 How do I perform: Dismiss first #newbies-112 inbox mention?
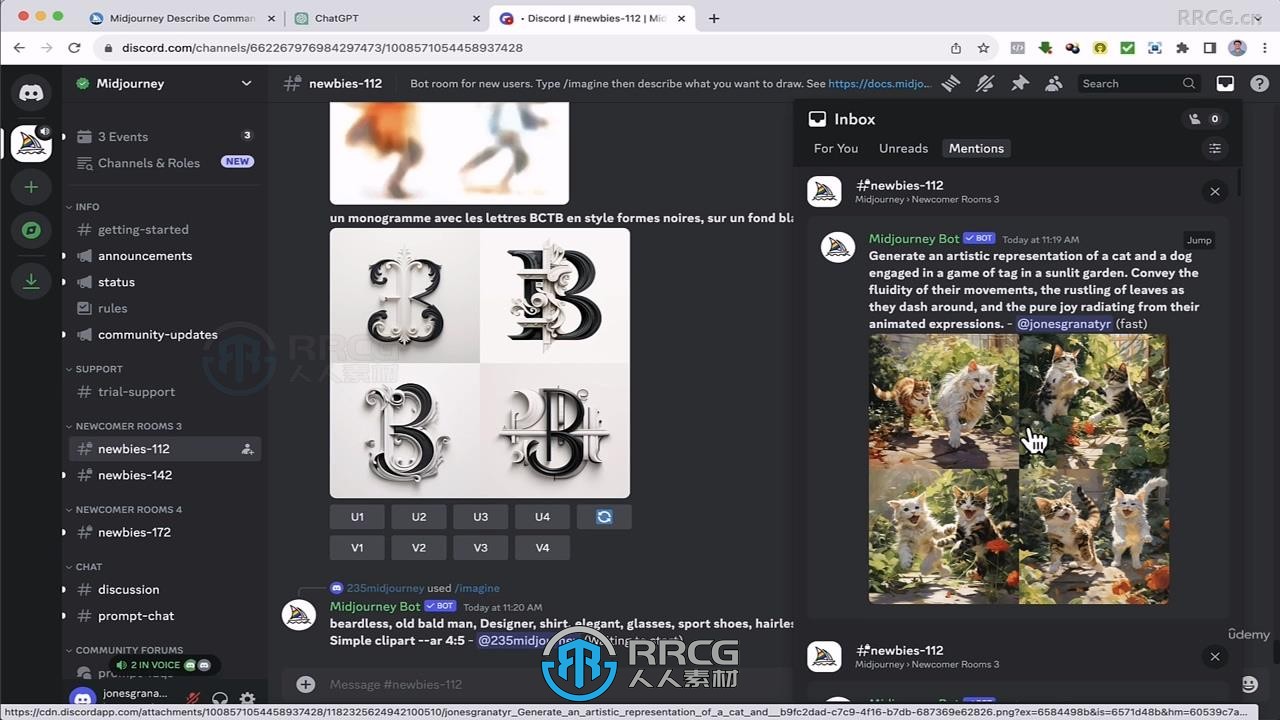[x=1215, y=192]
